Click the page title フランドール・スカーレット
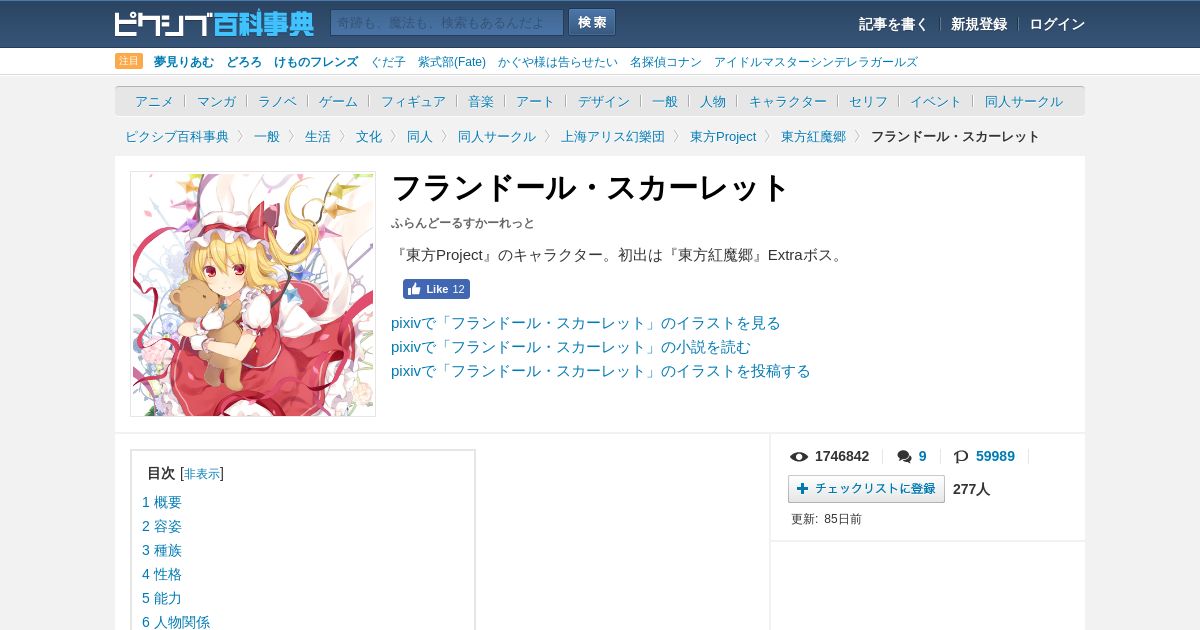The width and height of the screenshot is (1200, 630). 590,188
